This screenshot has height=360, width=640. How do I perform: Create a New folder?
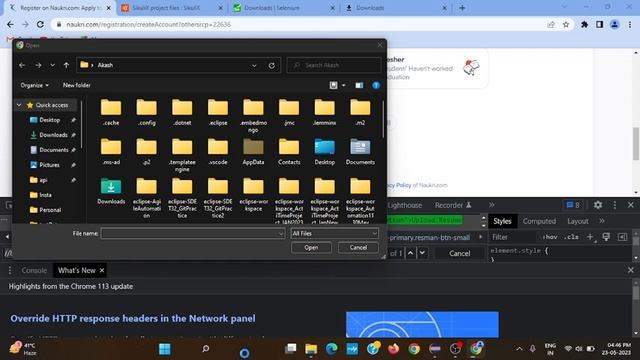pos(76,85)
